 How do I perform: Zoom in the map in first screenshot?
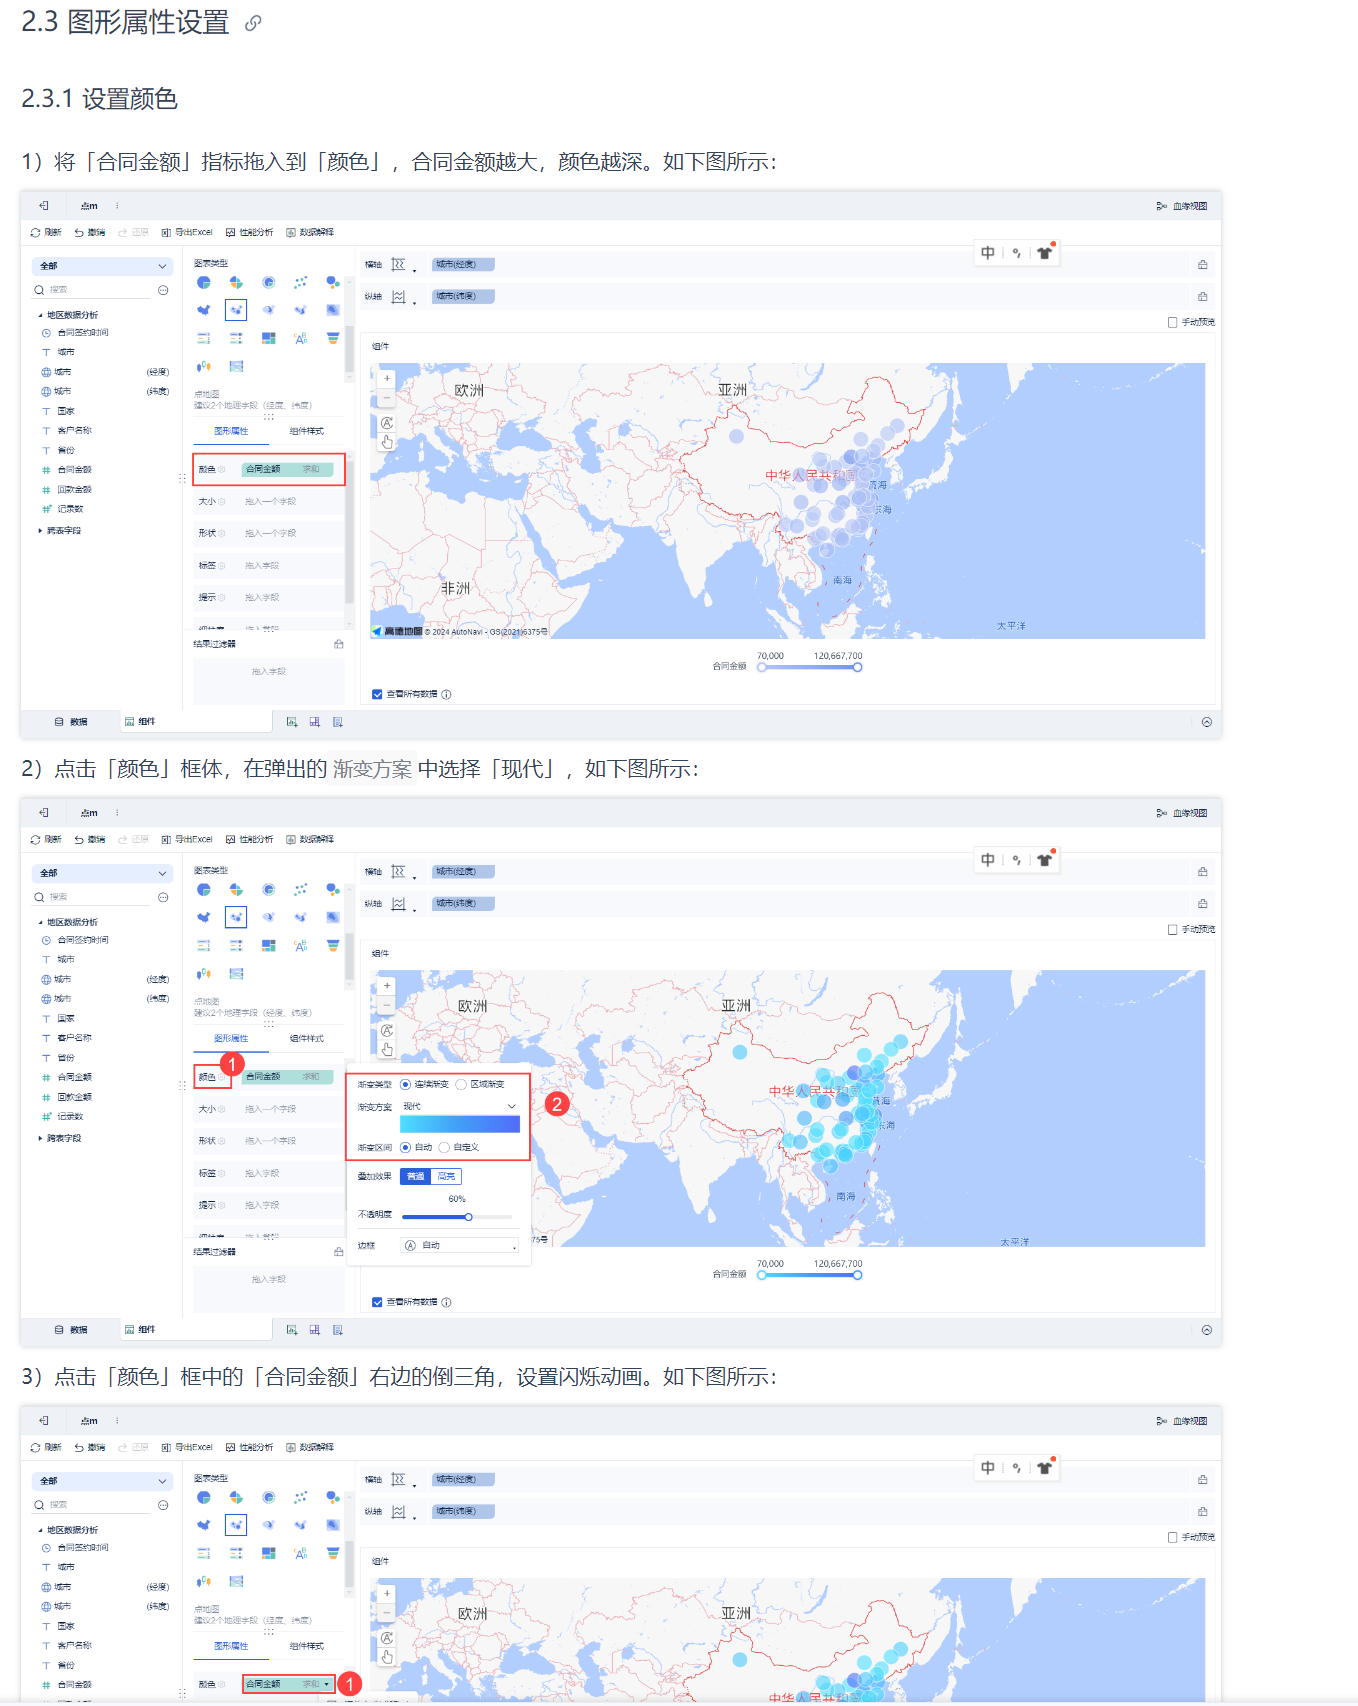click(387, 379)
